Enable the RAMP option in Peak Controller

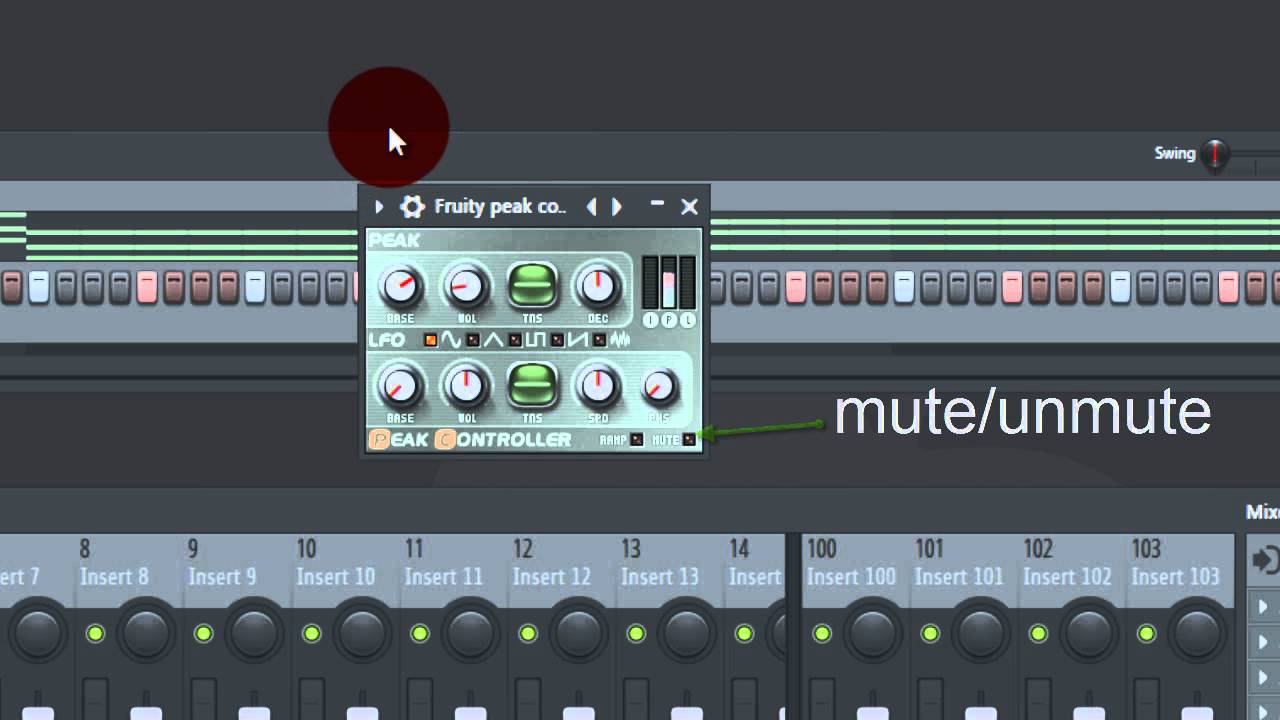point(637,440)
